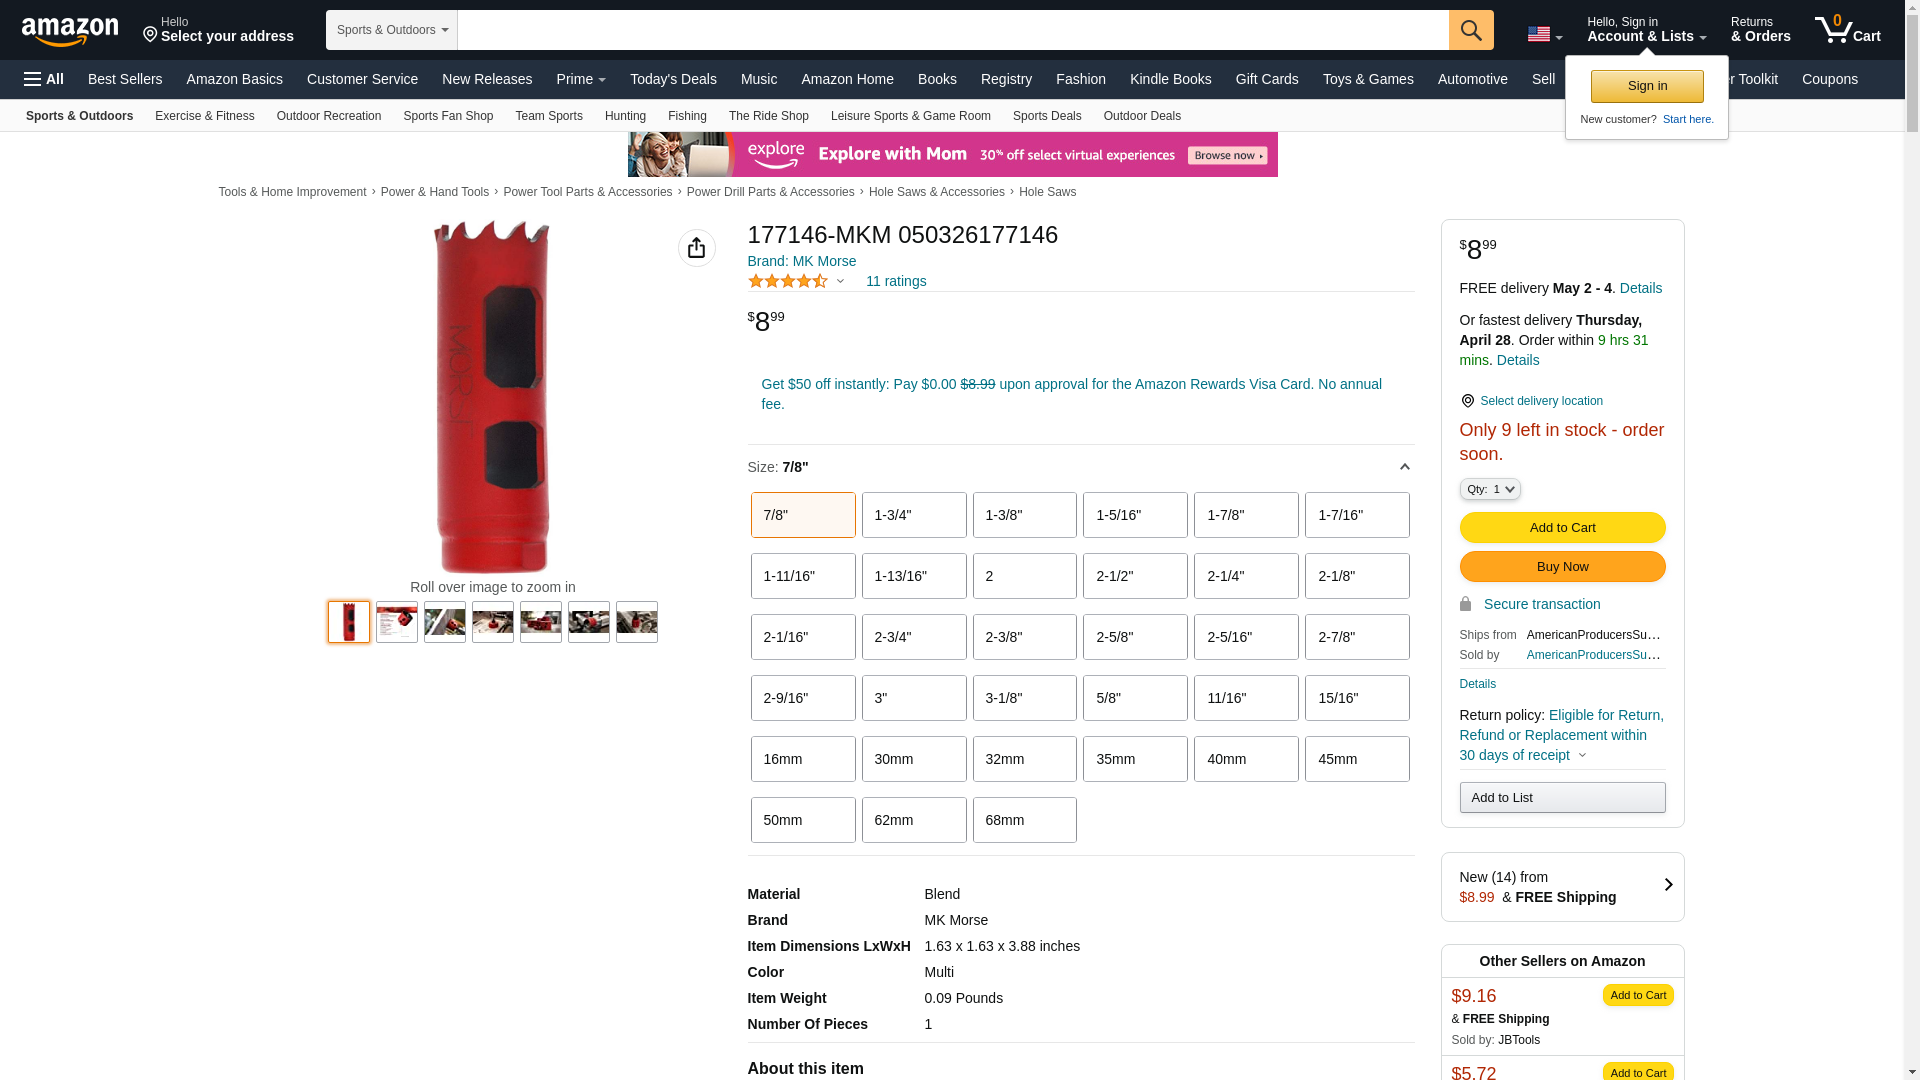
Task: Click the Buy Now button
Action: pyautogui.click(x=1562, y=567)
